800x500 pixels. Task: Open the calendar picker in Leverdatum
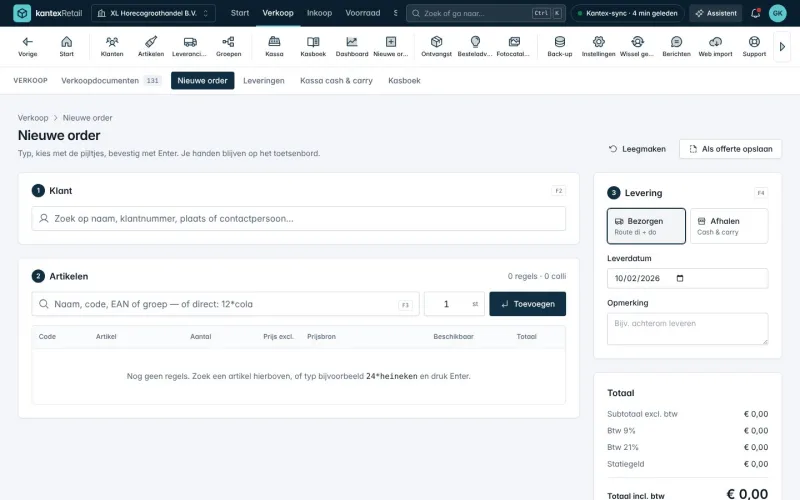680,278
